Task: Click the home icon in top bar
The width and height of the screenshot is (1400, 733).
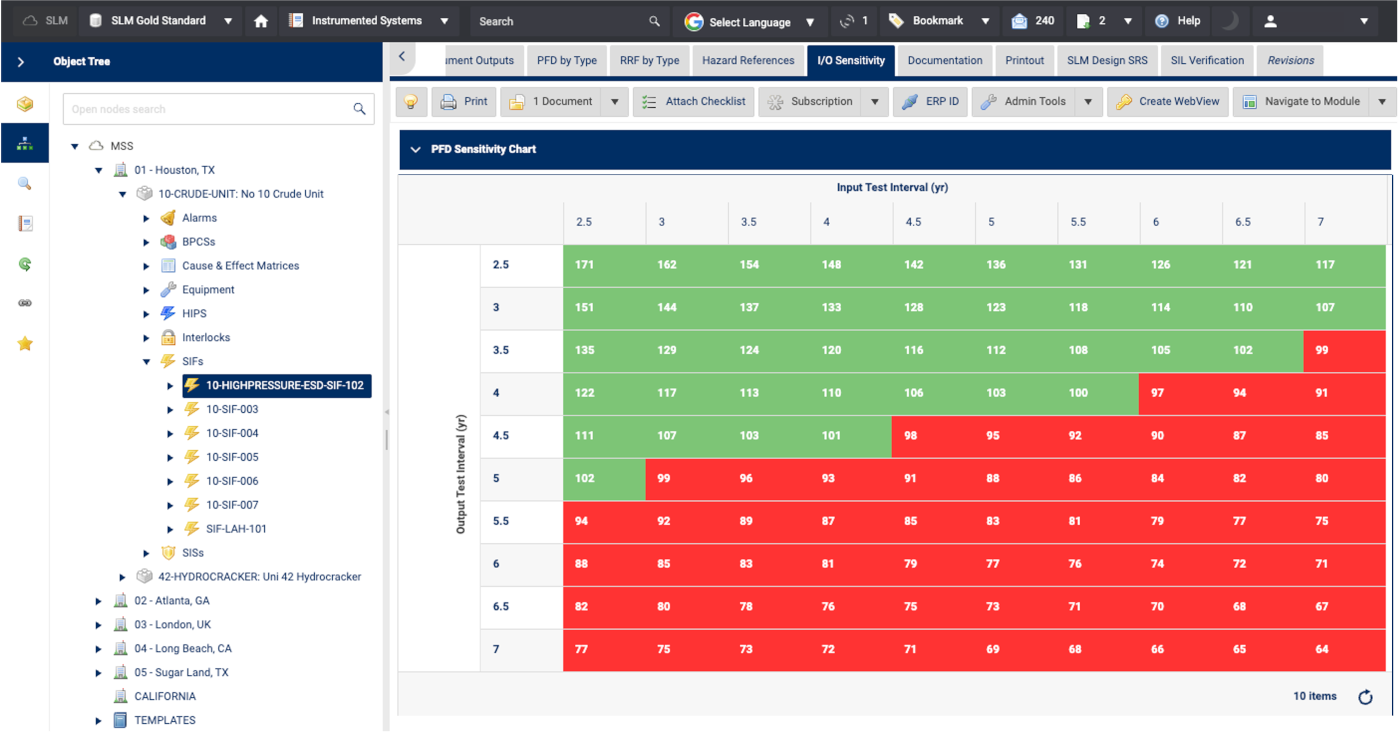Action: pyautogui.click(x=261, y=21)
